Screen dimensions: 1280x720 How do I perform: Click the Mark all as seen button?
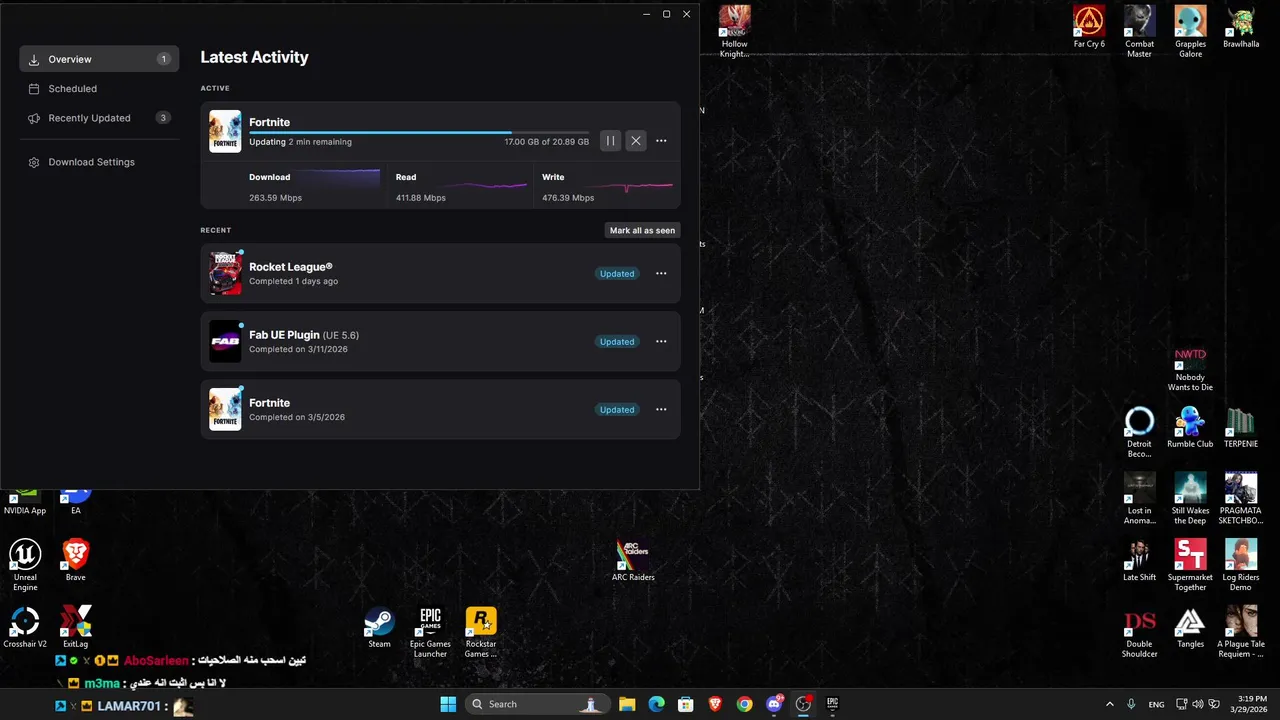[642, 230]
